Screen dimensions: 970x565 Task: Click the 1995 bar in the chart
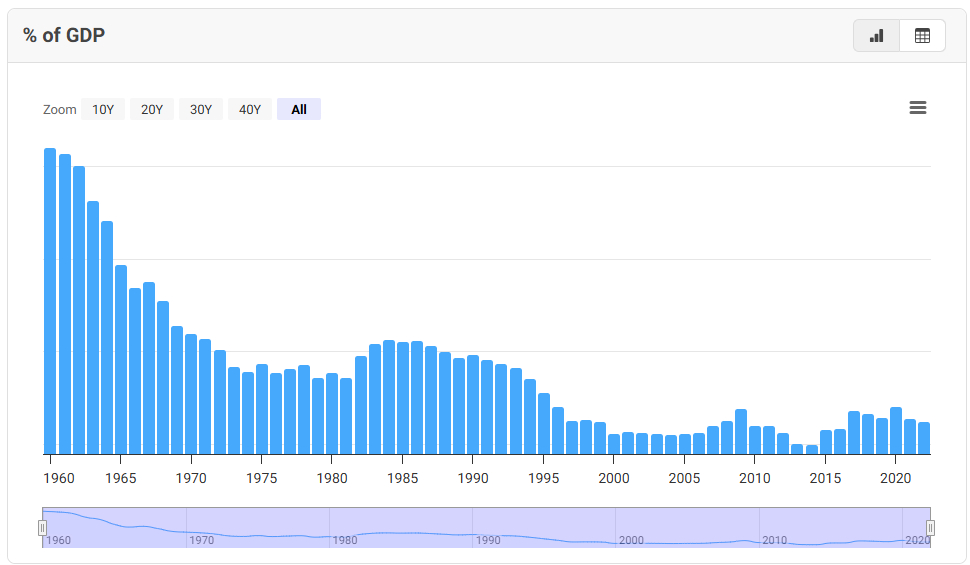click(544, 423)
